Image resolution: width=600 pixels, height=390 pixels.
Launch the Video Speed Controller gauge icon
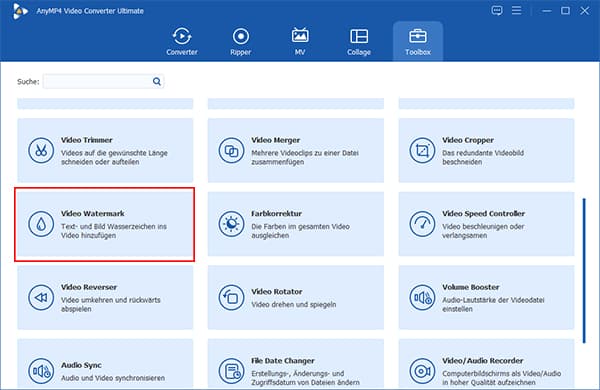(x=422, y=224)
